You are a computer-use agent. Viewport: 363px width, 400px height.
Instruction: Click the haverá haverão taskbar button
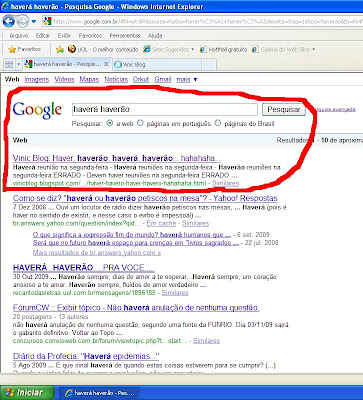(x=100, y=393)
